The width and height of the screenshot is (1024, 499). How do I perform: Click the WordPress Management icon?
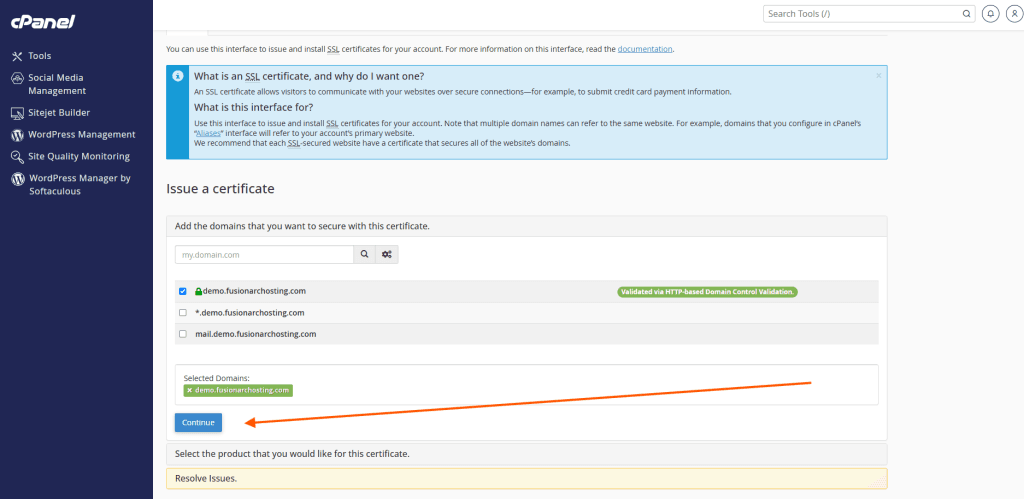click(x=18, y=135)
